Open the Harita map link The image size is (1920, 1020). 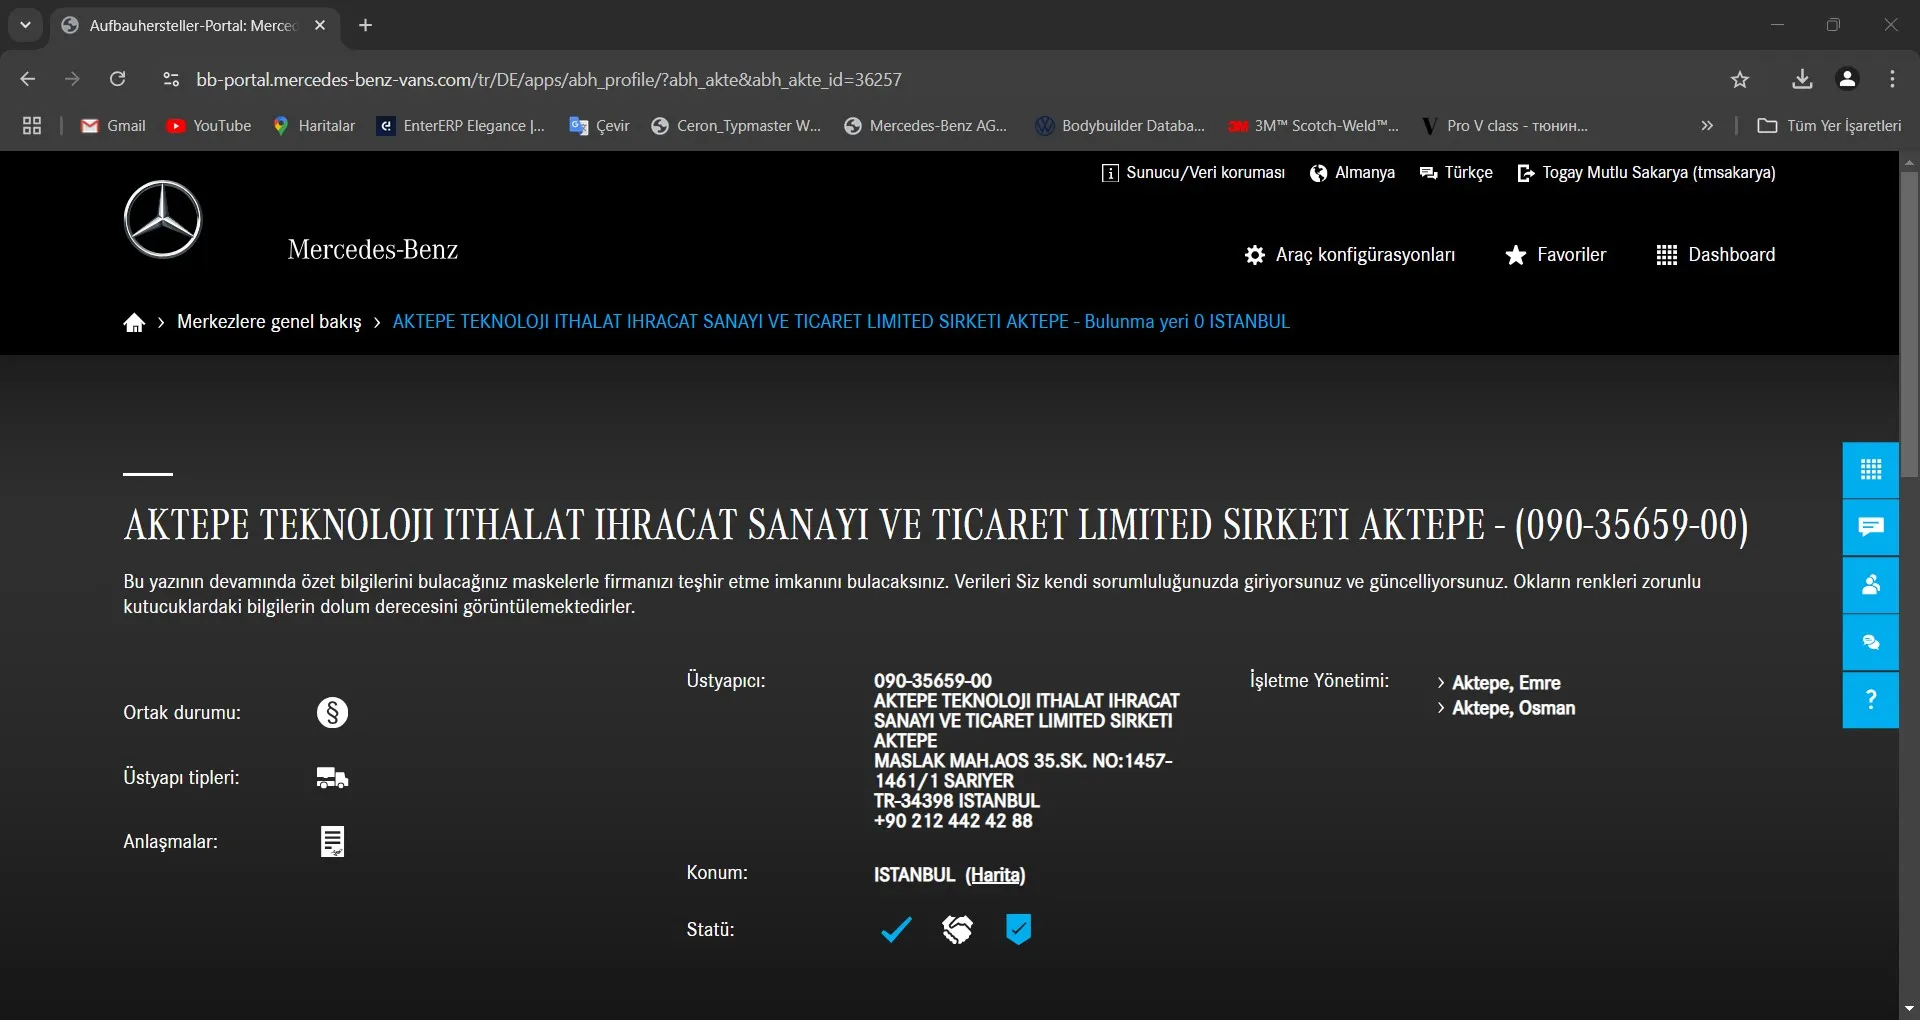(x=995, y=875)
